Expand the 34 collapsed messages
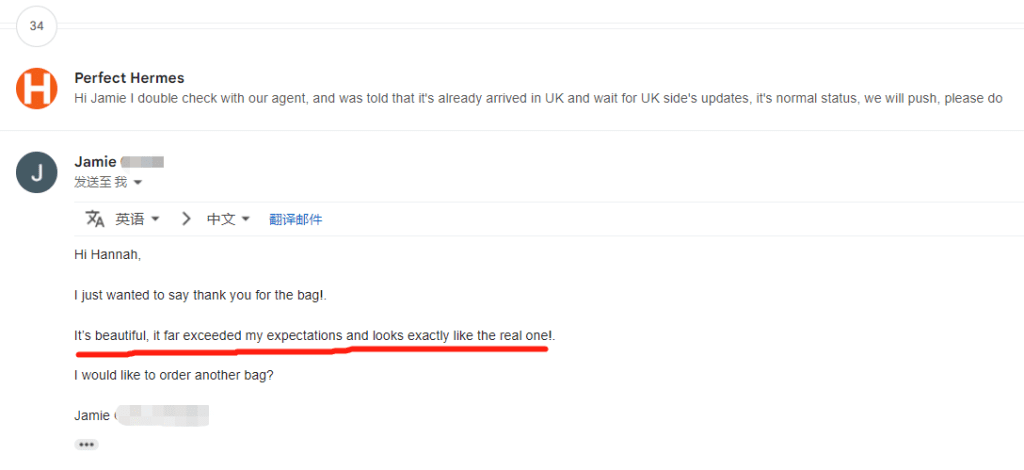Image resolution: width=1024 pixels, height=470 pixels. [x=37, y=26]
